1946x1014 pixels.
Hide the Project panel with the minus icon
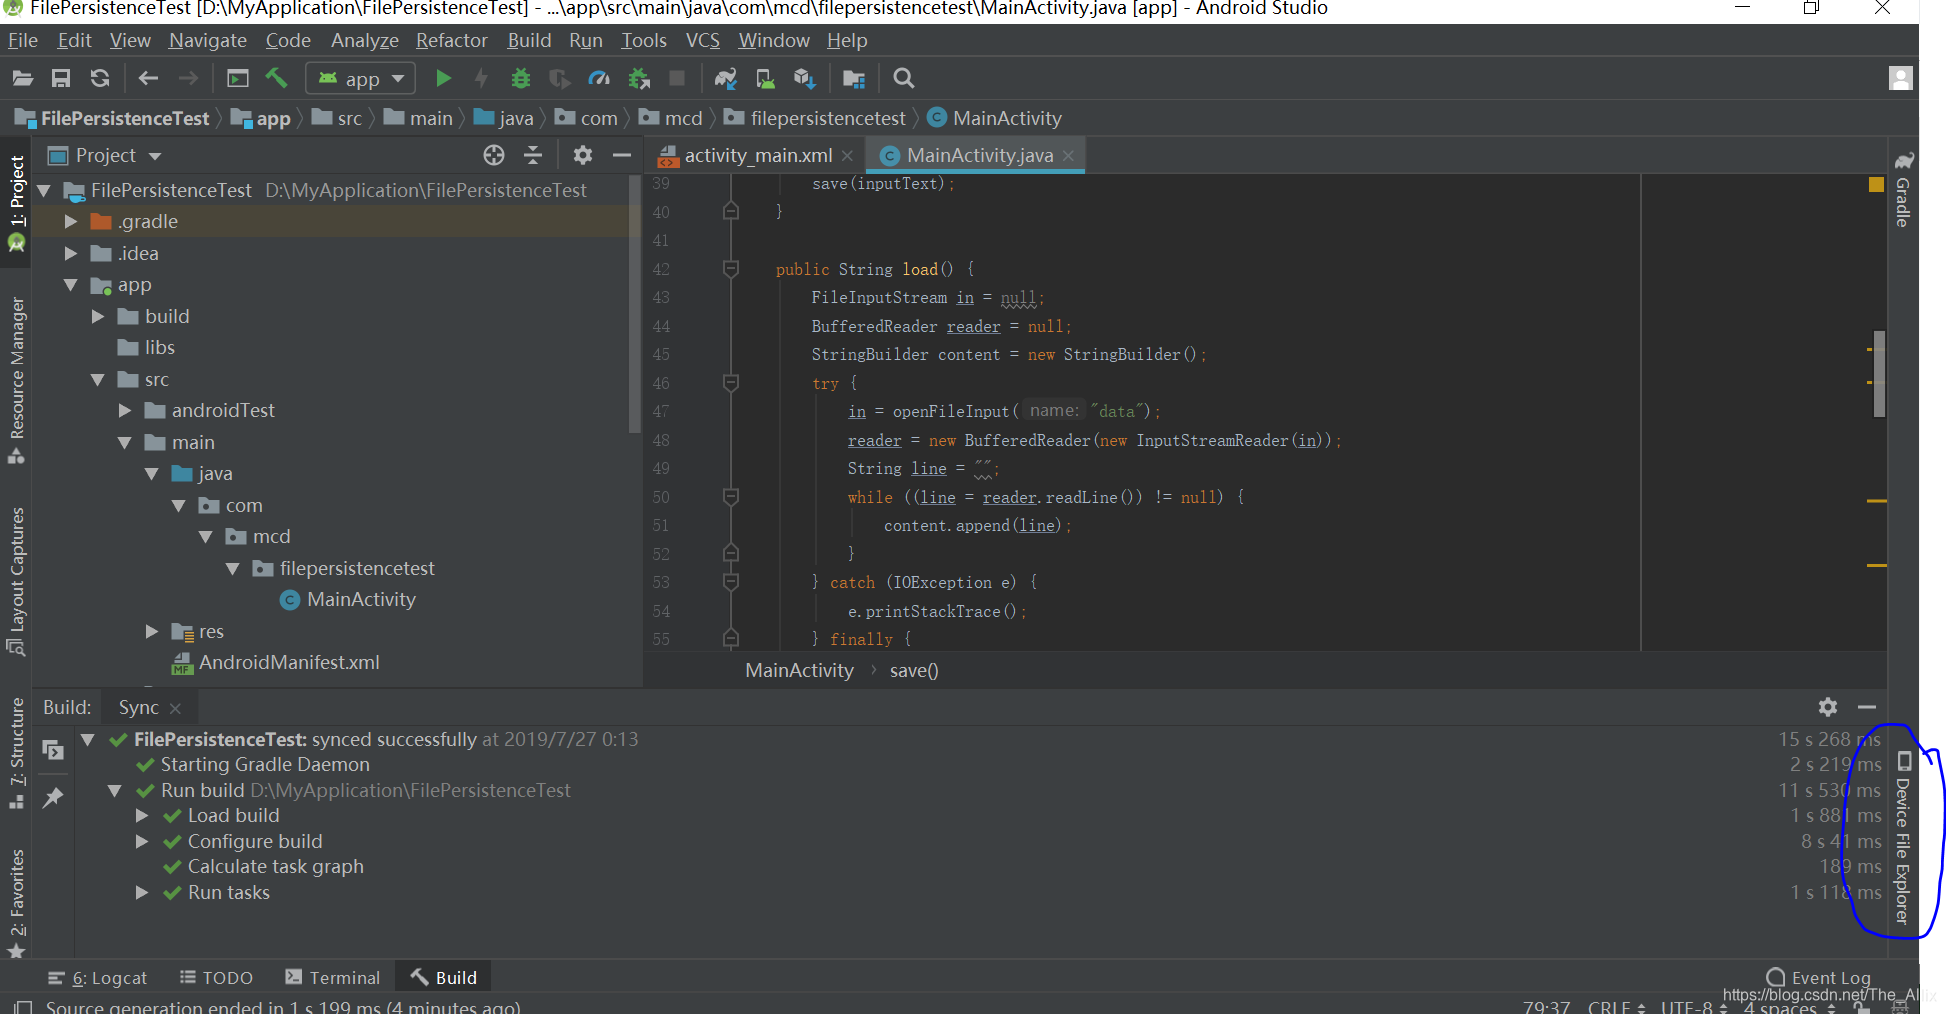pyautogui.click(x=621, y=155)
